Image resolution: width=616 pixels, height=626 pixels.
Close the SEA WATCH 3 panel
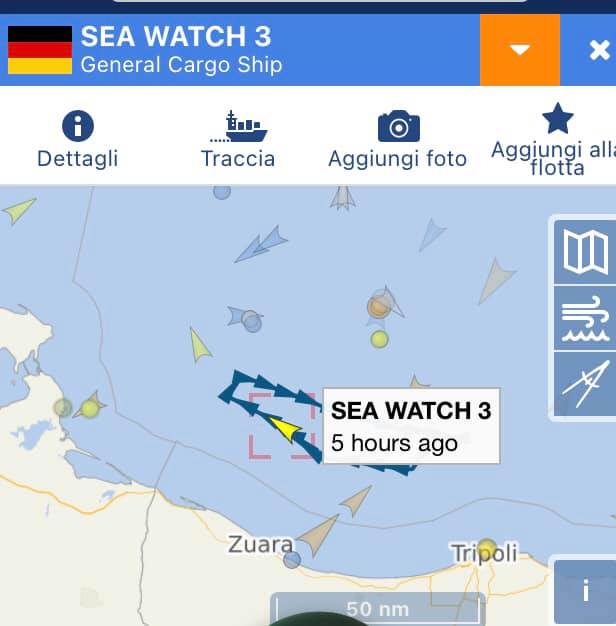[599, 50]
